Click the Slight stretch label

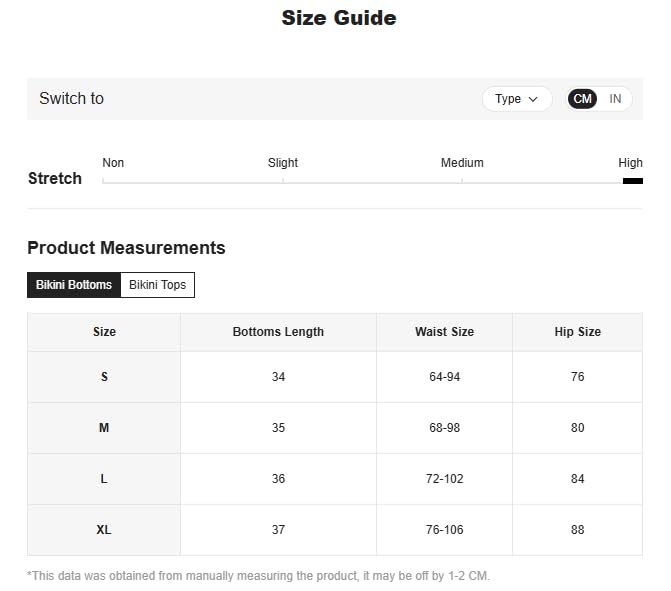(283, 163)
